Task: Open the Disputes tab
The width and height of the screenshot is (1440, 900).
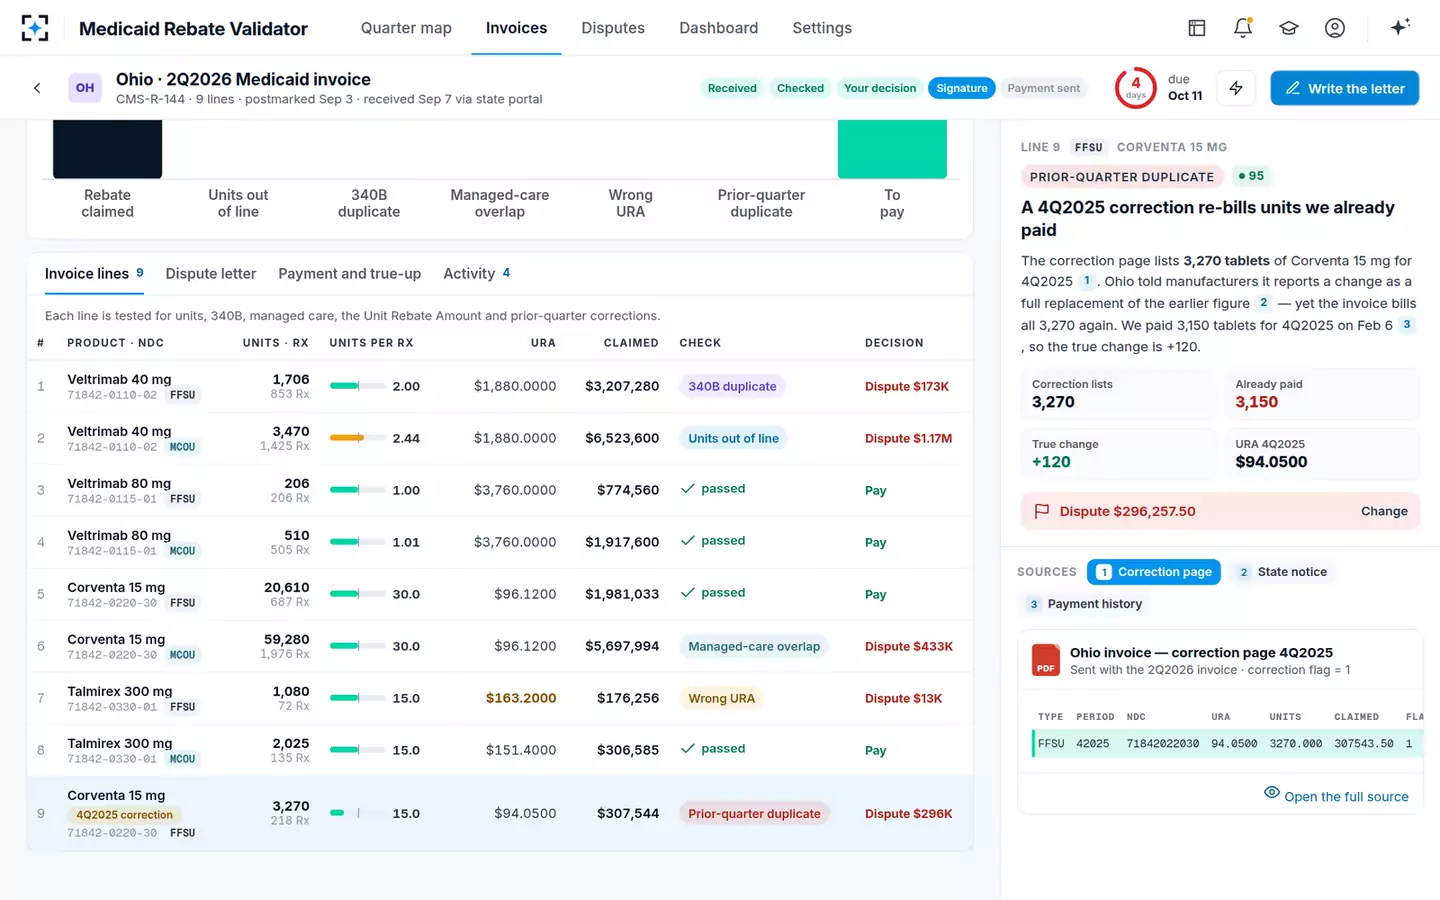Action: 613,28
